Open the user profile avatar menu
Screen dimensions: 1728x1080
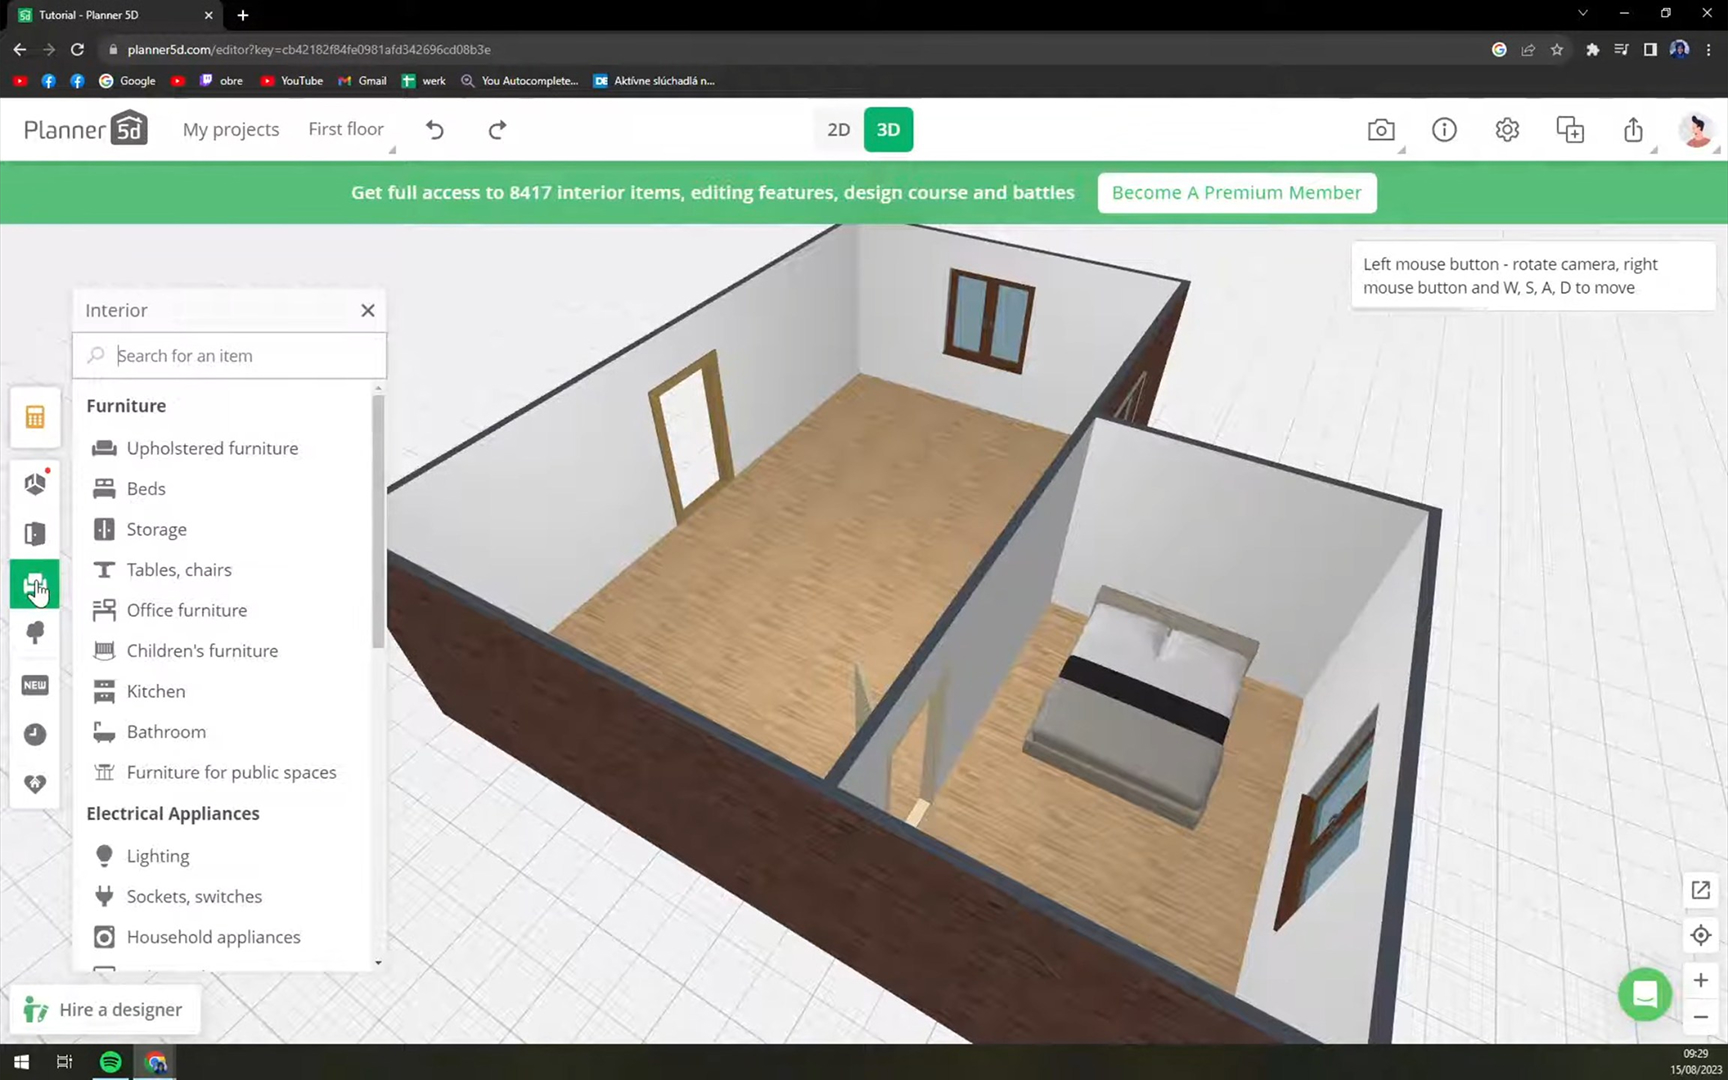coord(1695,130)
